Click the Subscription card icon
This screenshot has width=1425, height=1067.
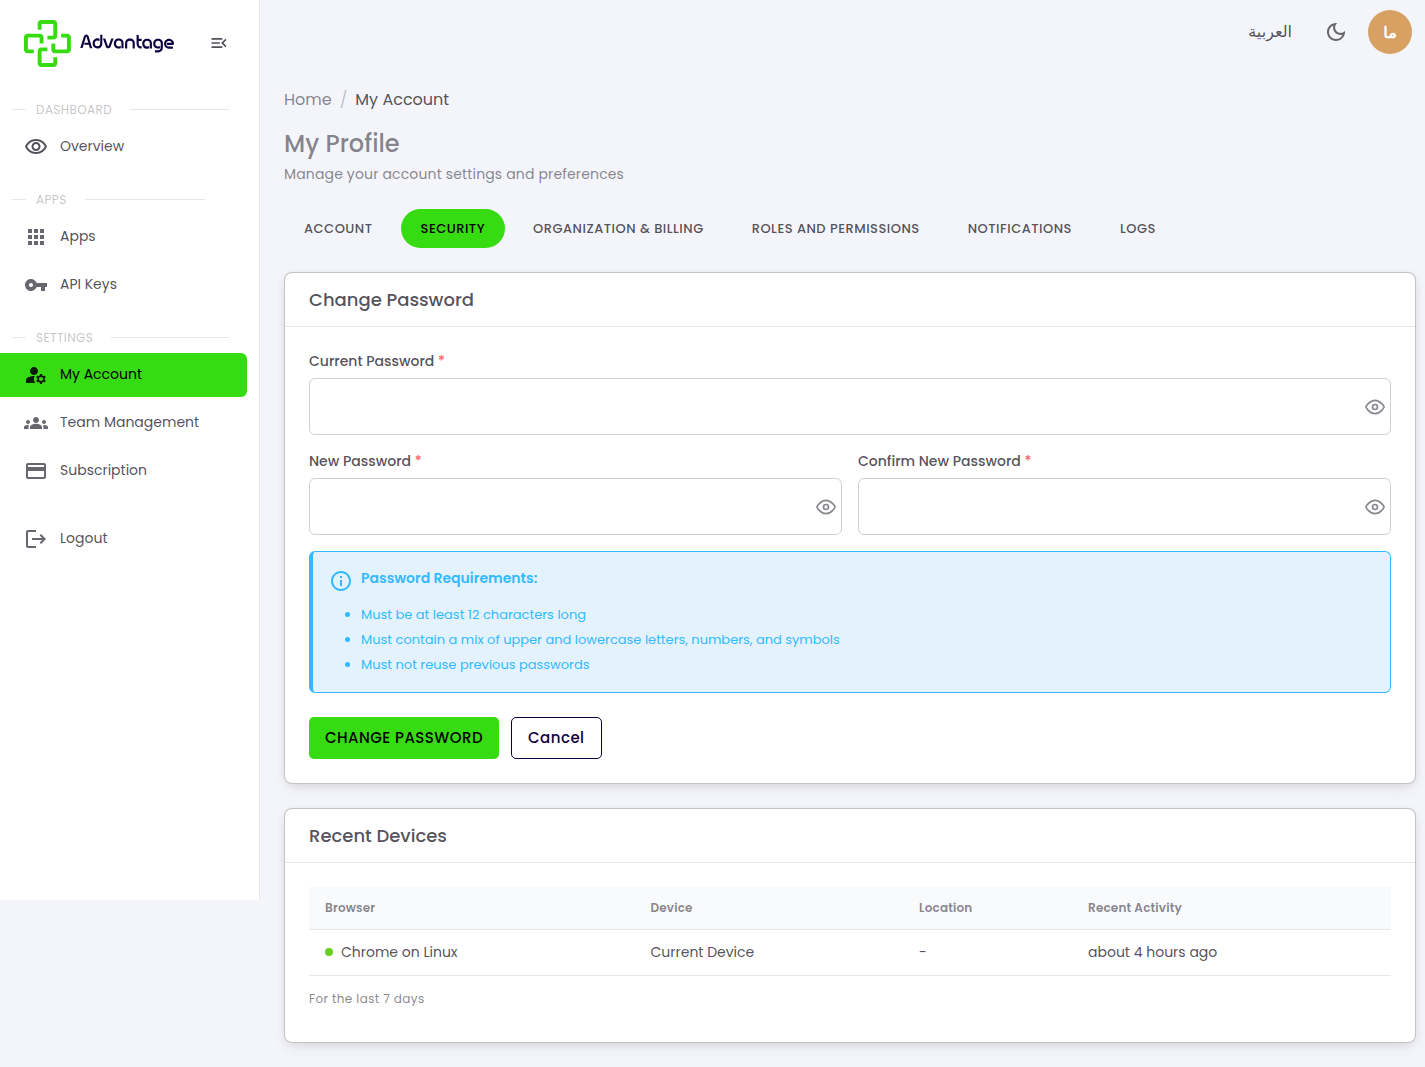[36, 471]
